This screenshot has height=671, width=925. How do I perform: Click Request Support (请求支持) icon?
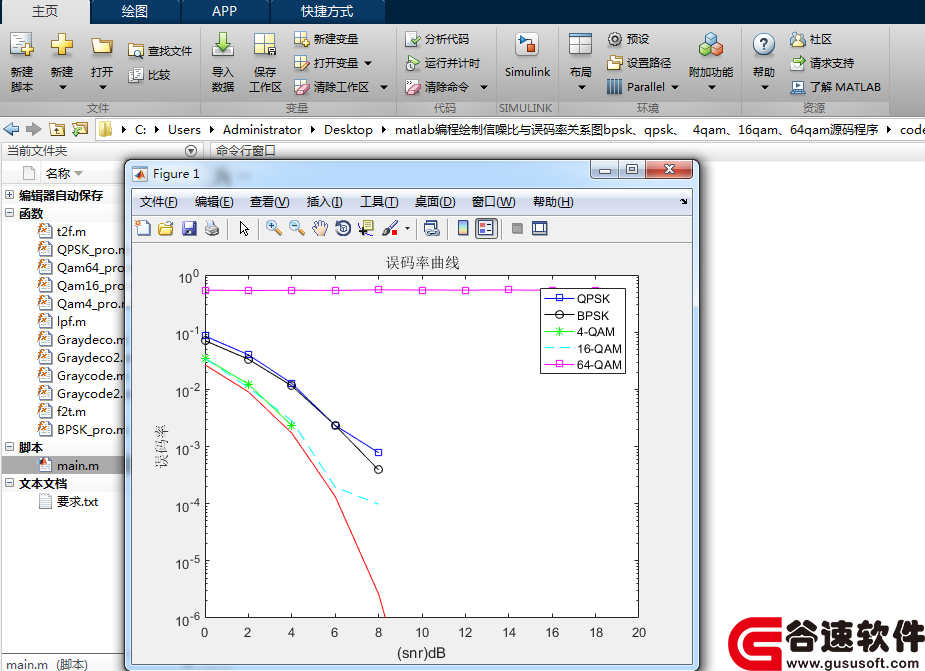[x=798, y=63]
